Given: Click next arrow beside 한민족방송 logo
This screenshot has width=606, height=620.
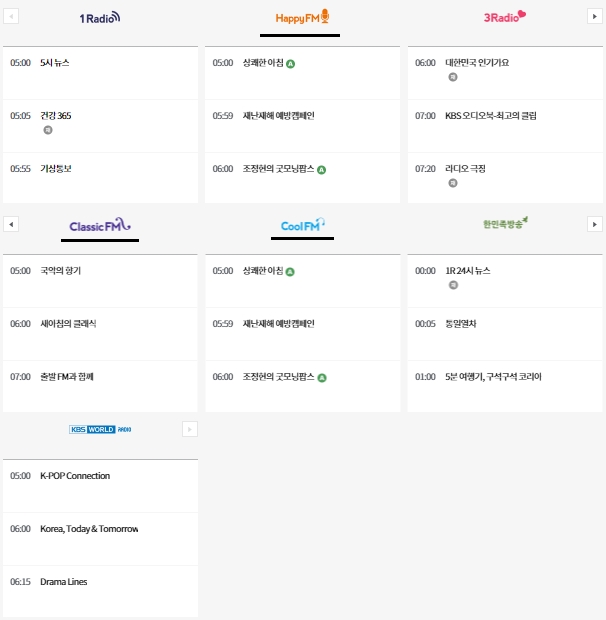Looking at the screenshot, I should (x=595, y=225).
